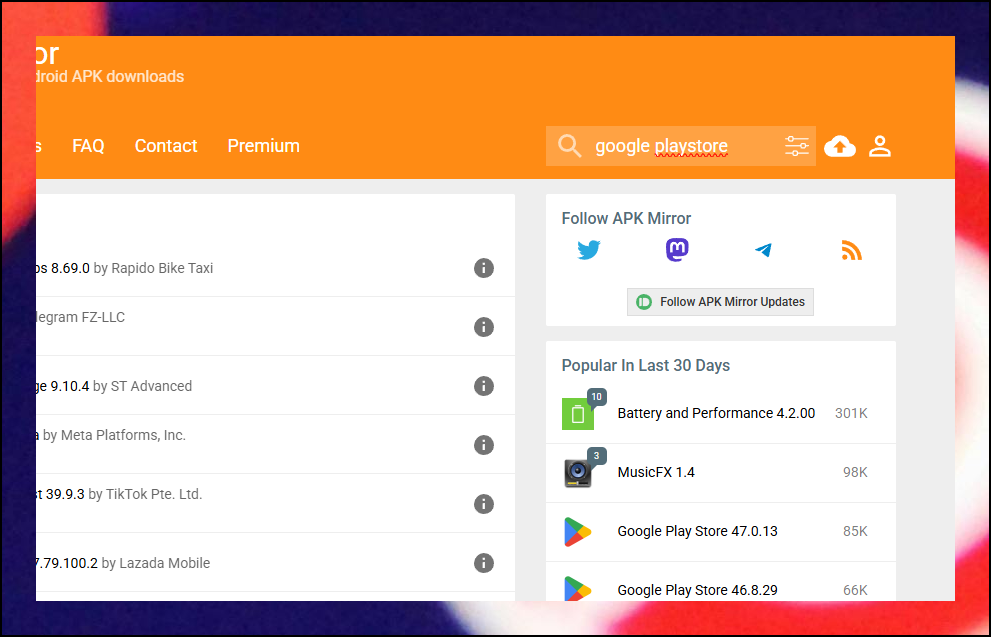The width and height of the screenshot is (991, 637).
Task: Follow APK Mirror on Twitter
Action: [x=588, y=250]
